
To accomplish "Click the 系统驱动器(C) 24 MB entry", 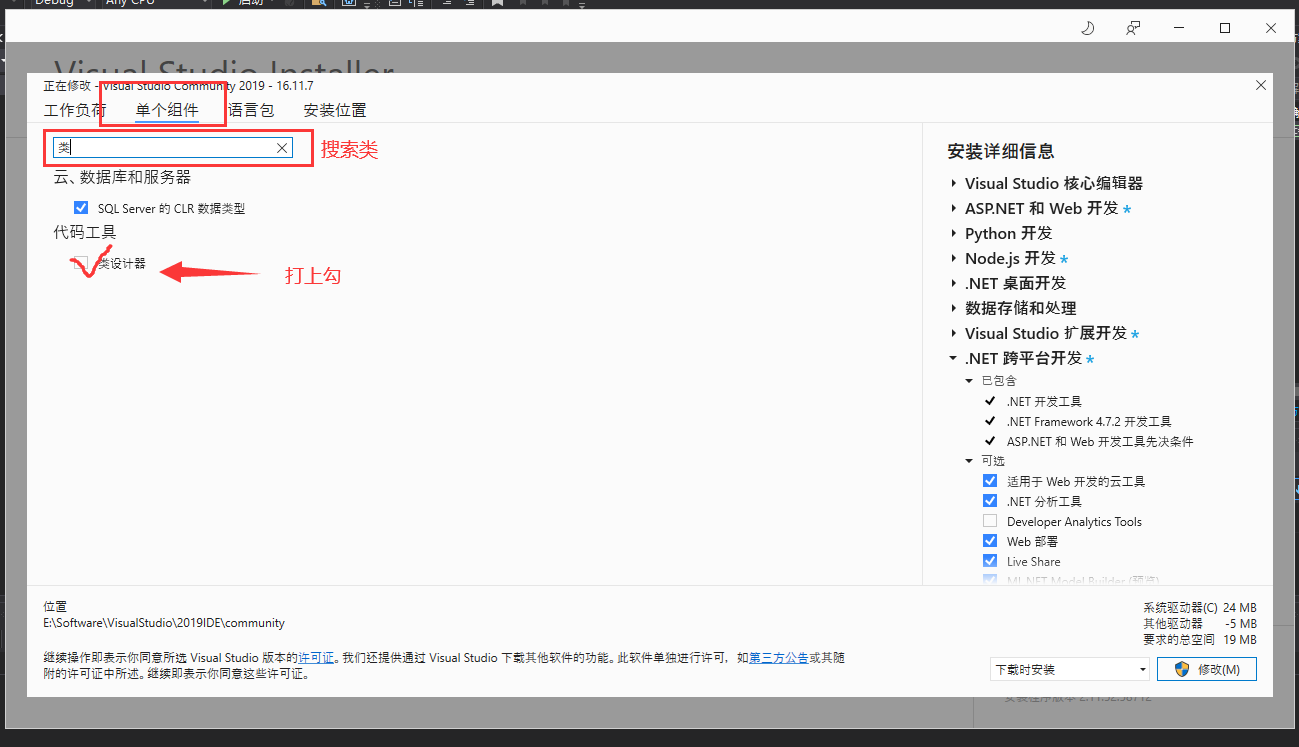I will 1200,607.
